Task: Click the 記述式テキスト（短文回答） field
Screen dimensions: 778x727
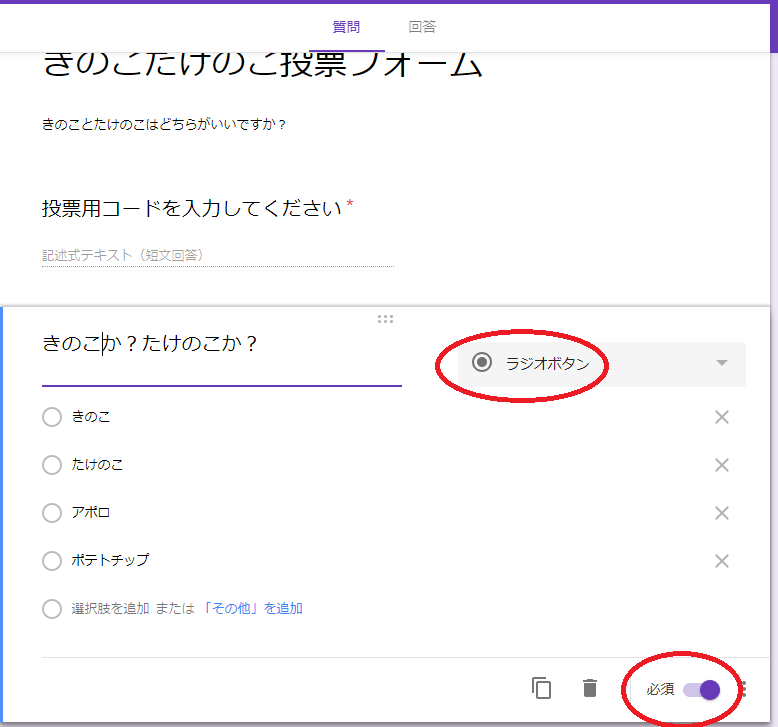Action: coord(218,255)
